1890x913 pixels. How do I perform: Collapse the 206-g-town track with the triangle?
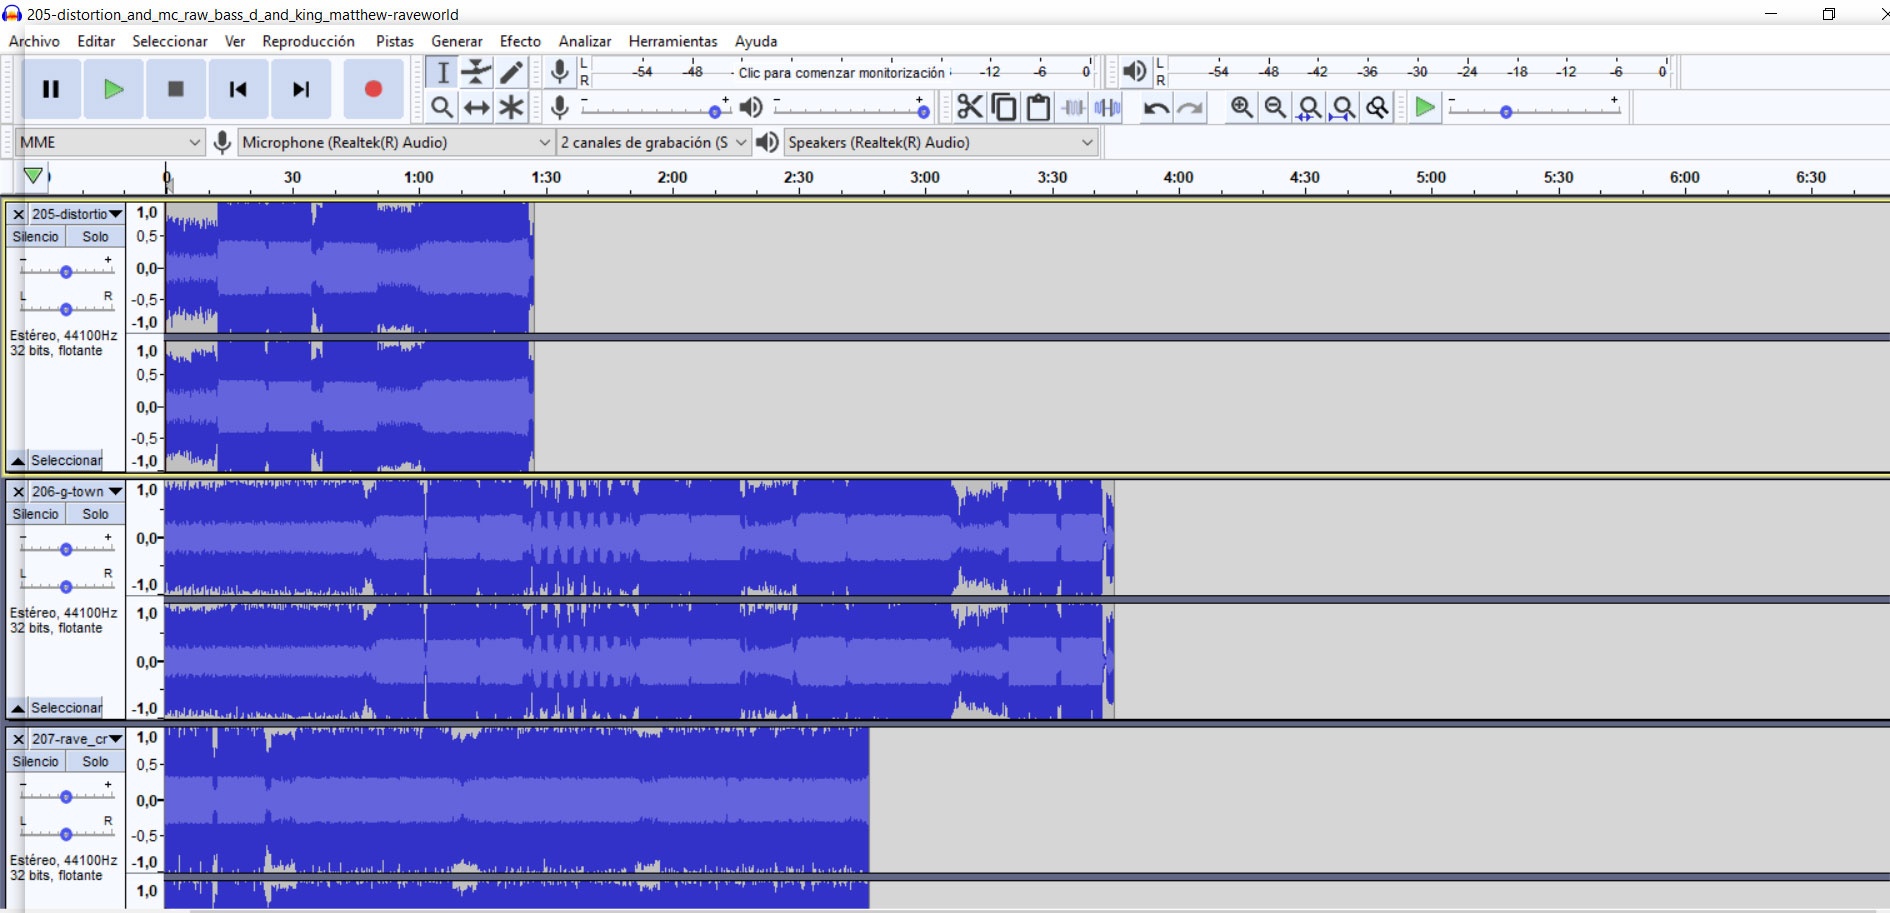pyautogui.click(x=17, y=708)
